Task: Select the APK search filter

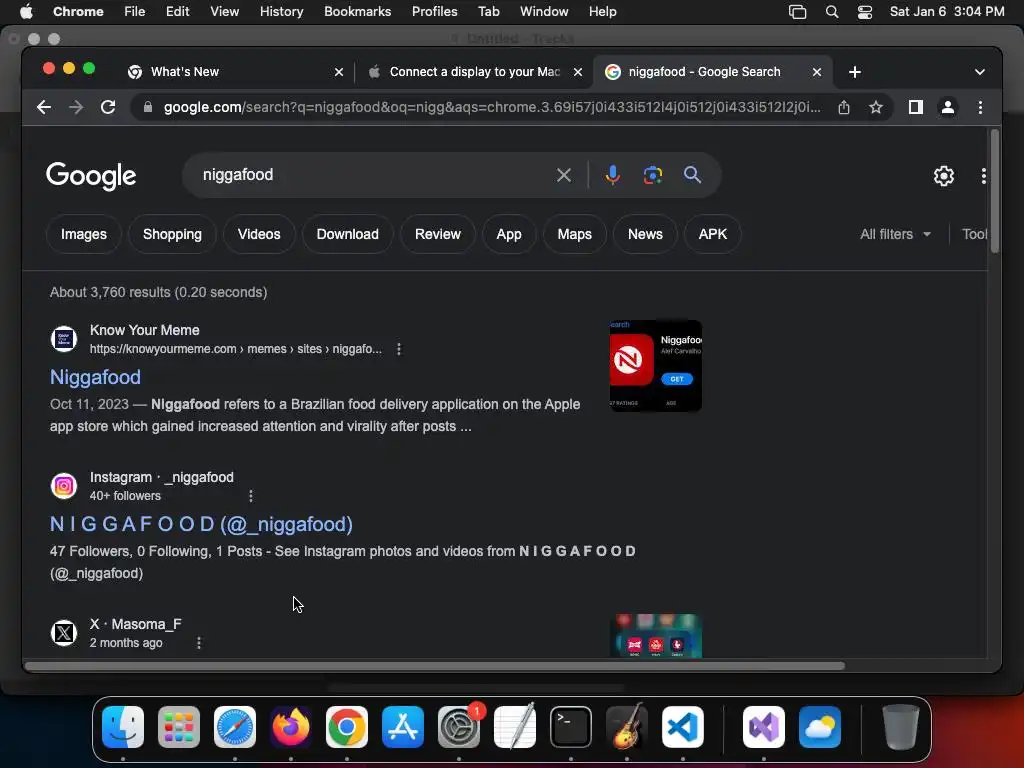Action: 712,234
